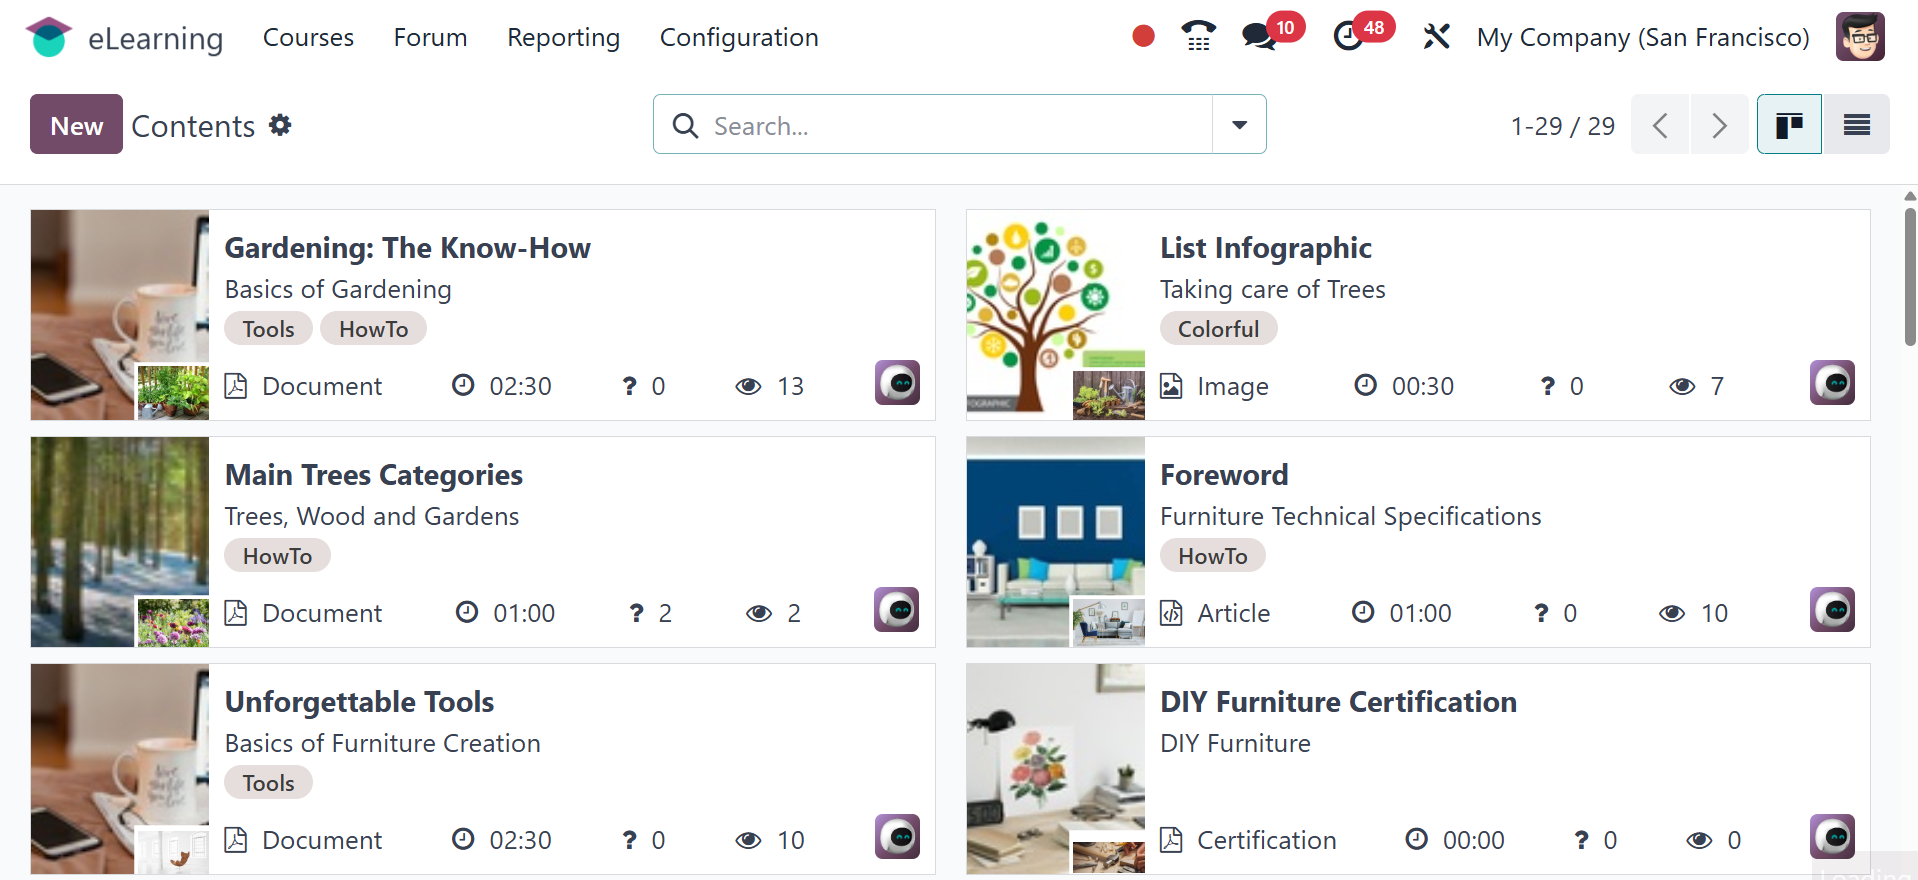Open the conversations messages icon
This screenshot has width=1918, height=880.
click(1258, 37)
